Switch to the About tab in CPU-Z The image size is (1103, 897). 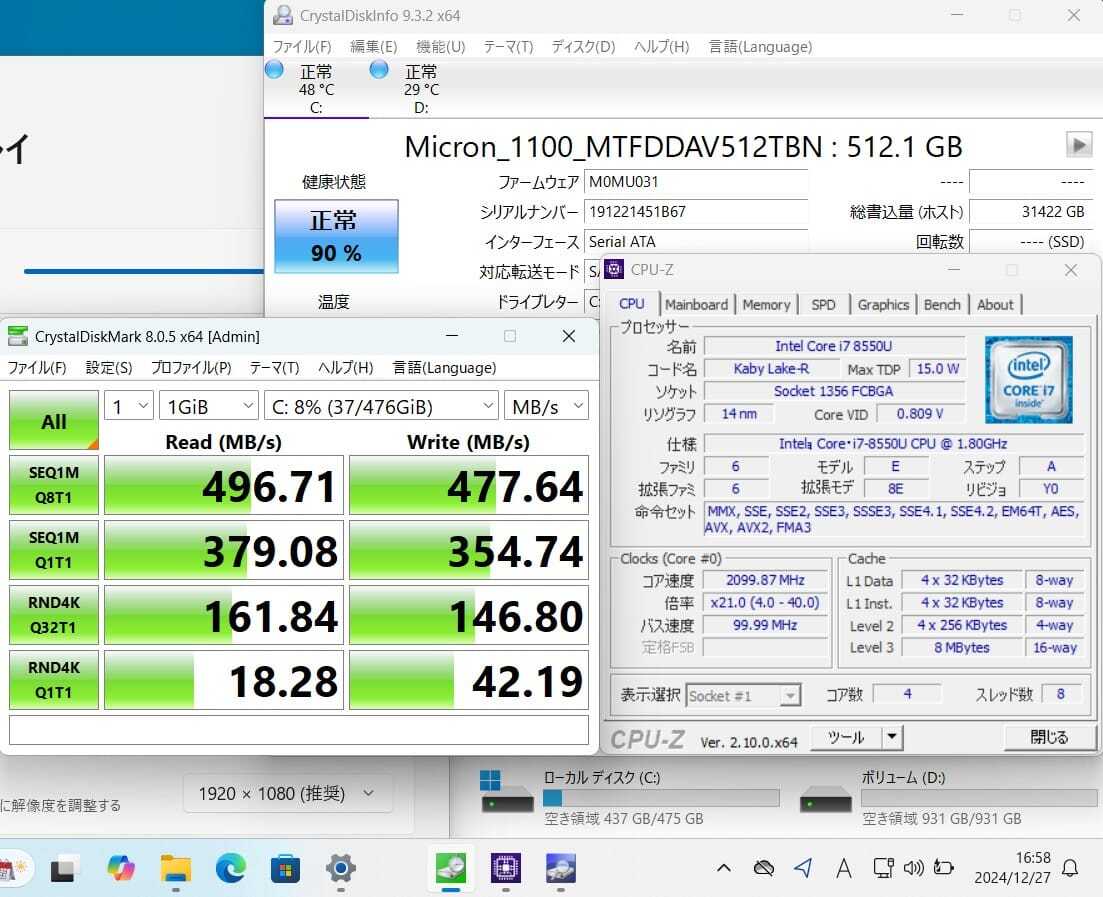(x=995, y=305)
